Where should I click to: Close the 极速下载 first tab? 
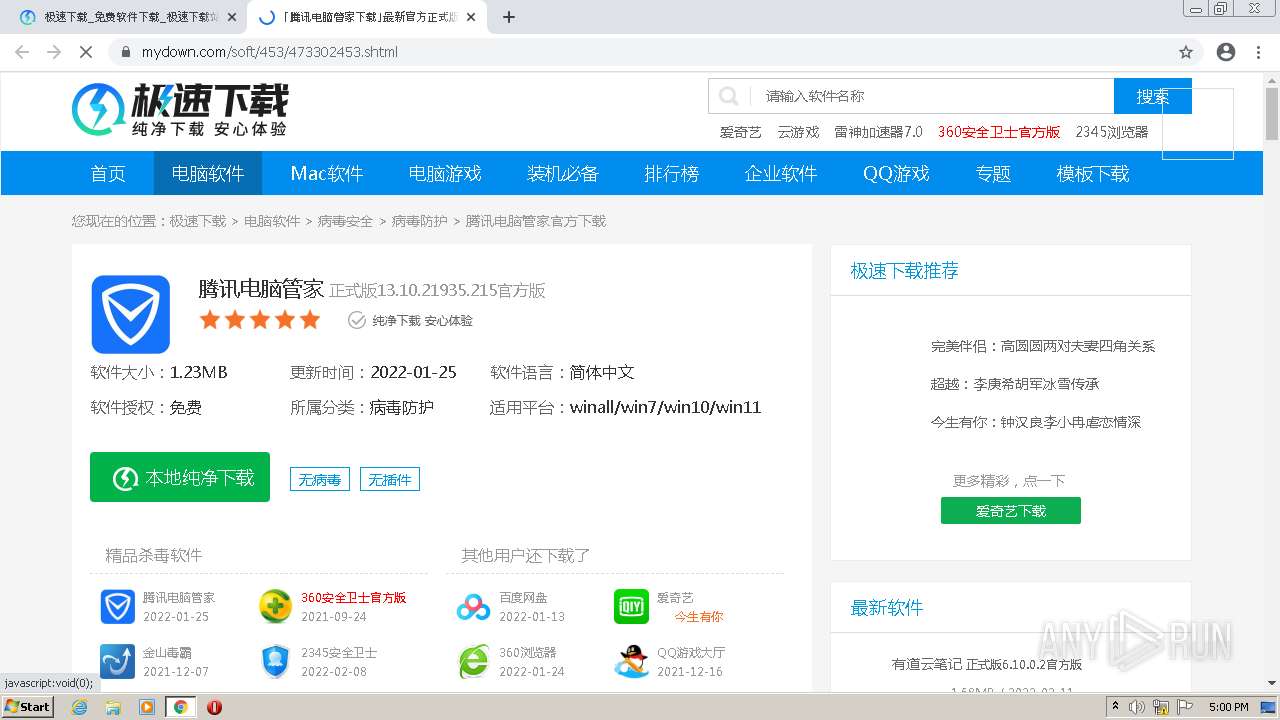point(232,17)
